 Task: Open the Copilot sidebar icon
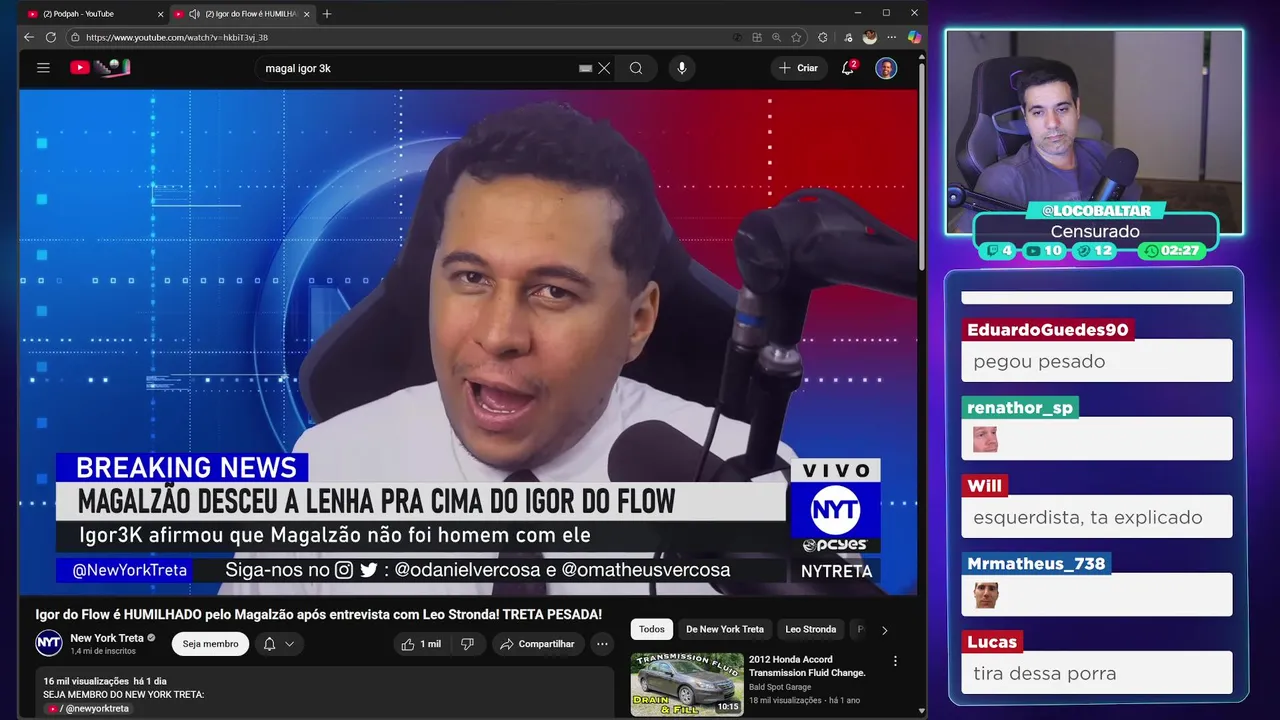point(914,37)
